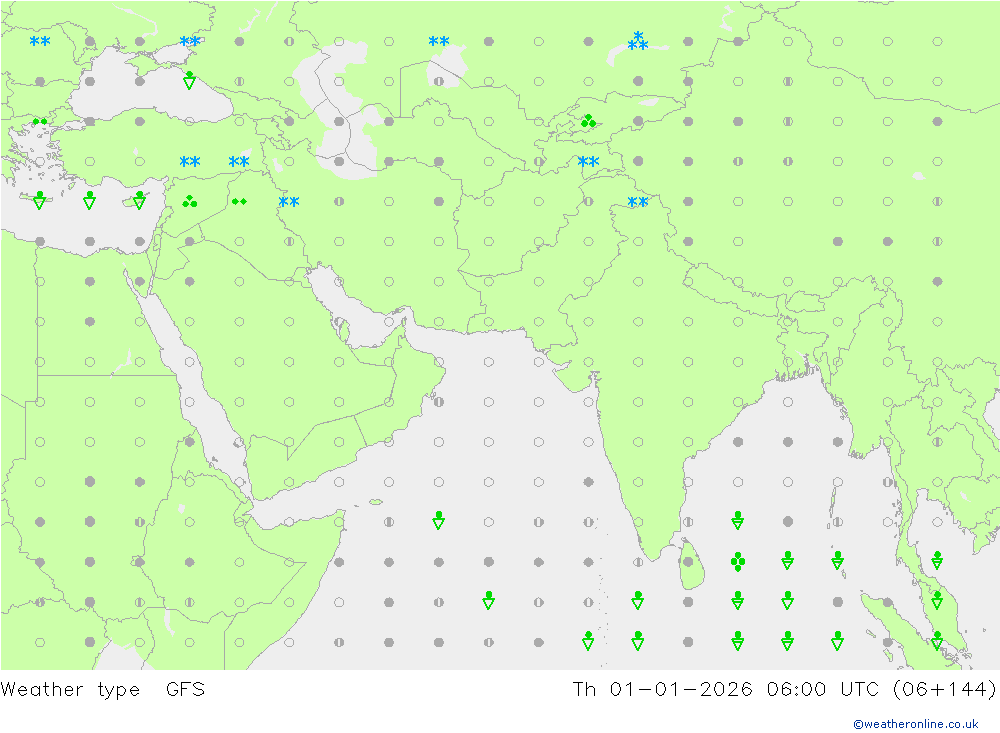1000x733 pixels.
Task: Click the shower symbol over Cyprus
Action: (x=140, y=200)
